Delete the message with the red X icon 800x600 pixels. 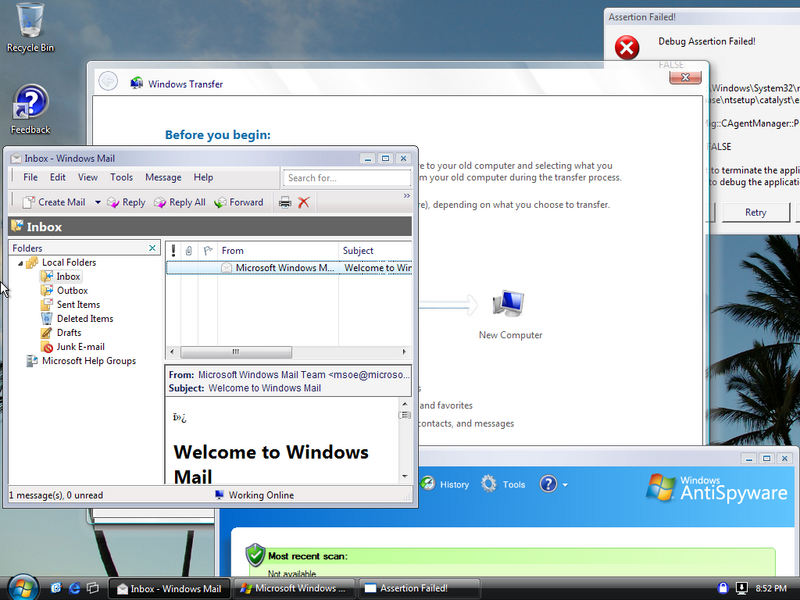[x=304, y=203]
